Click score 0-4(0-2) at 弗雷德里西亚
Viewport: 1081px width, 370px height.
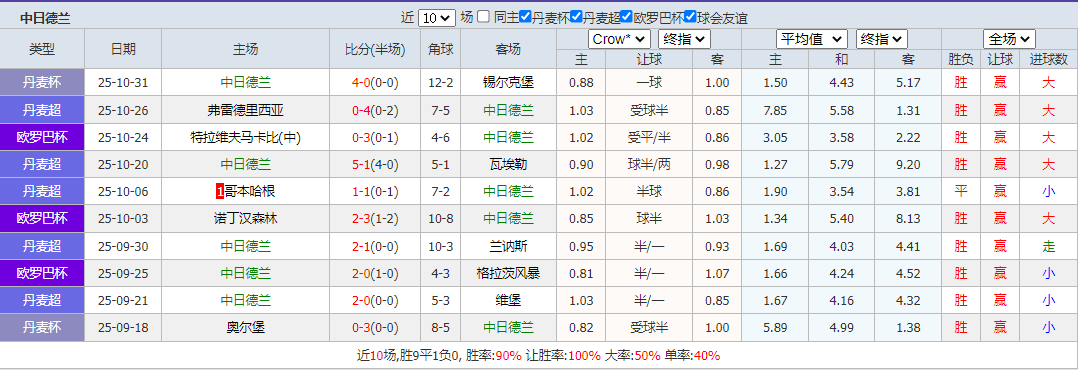[x=375, y=110]
